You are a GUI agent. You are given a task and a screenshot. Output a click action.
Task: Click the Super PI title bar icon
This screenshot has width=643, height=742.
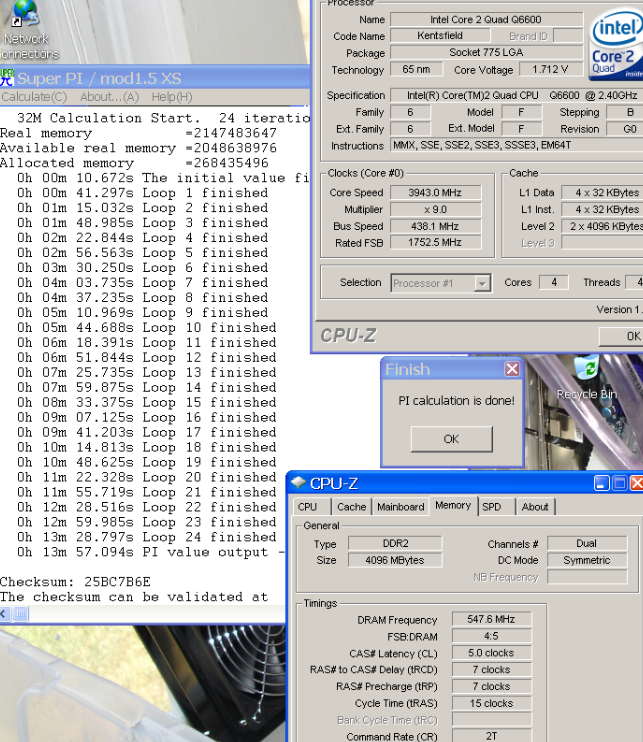[x=7, y=78]
